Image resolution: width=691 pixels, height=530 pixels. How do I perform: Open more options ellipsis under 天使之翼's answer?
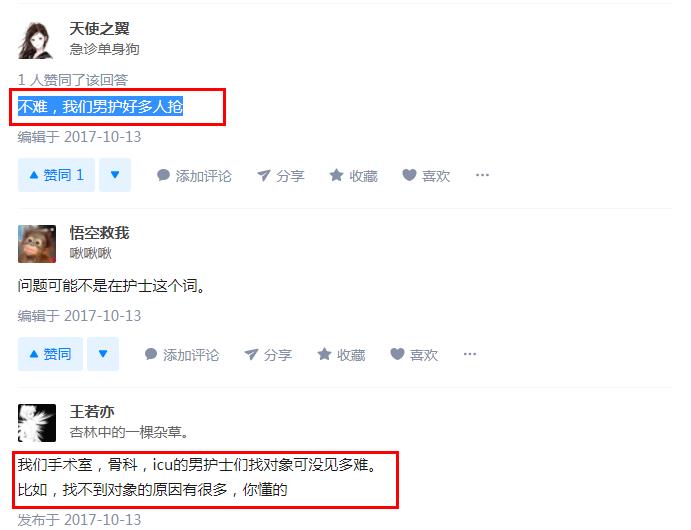click(482, 175)
